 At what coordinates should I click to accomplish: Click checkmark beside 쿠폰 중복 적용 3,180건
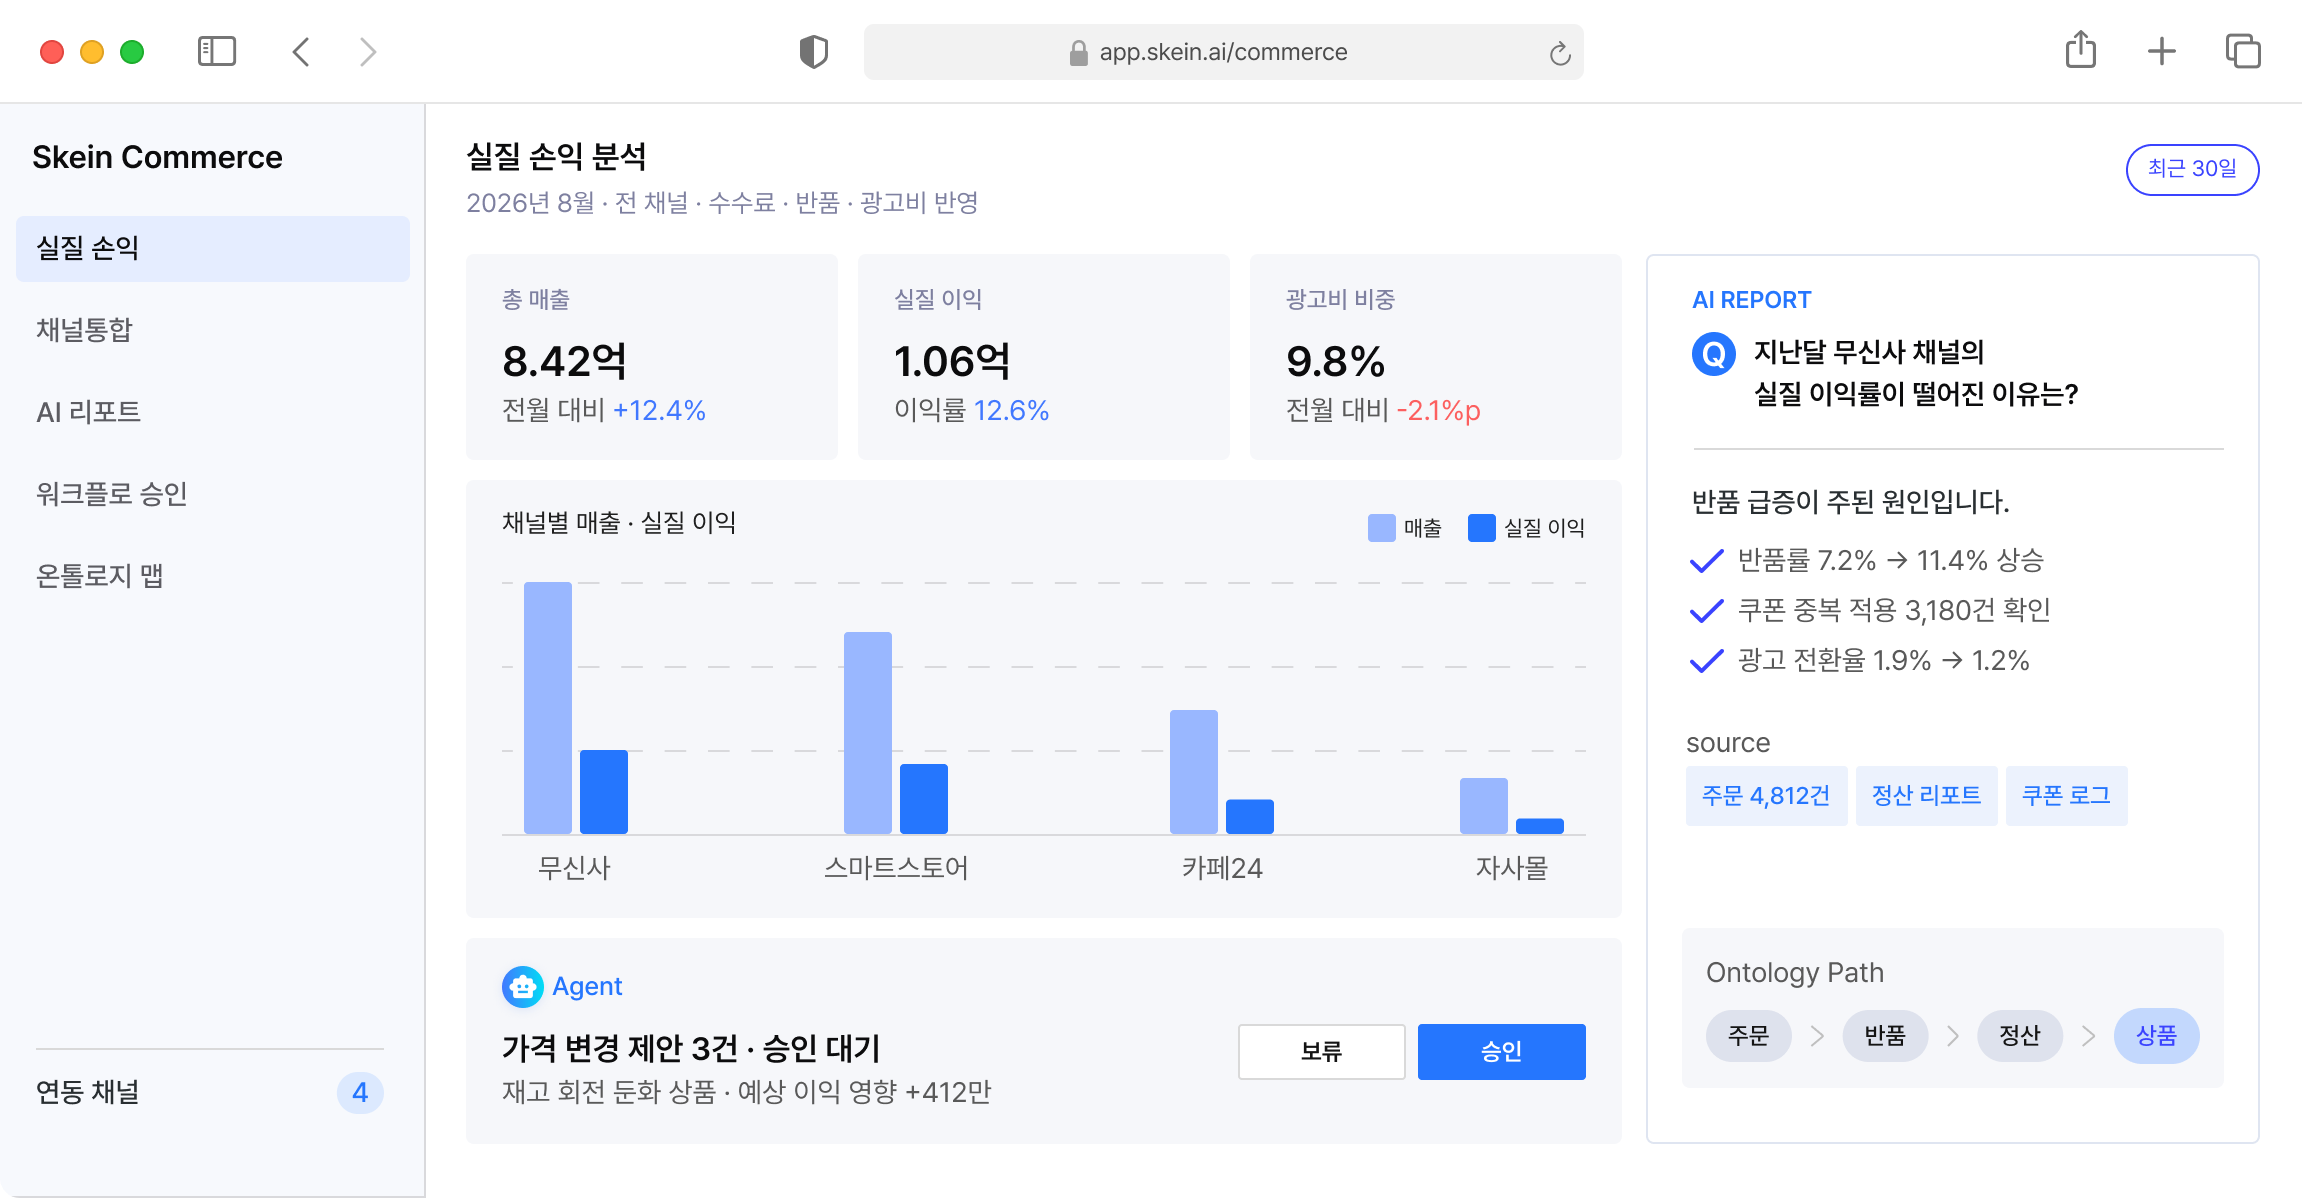click(x=1706, y=611)
